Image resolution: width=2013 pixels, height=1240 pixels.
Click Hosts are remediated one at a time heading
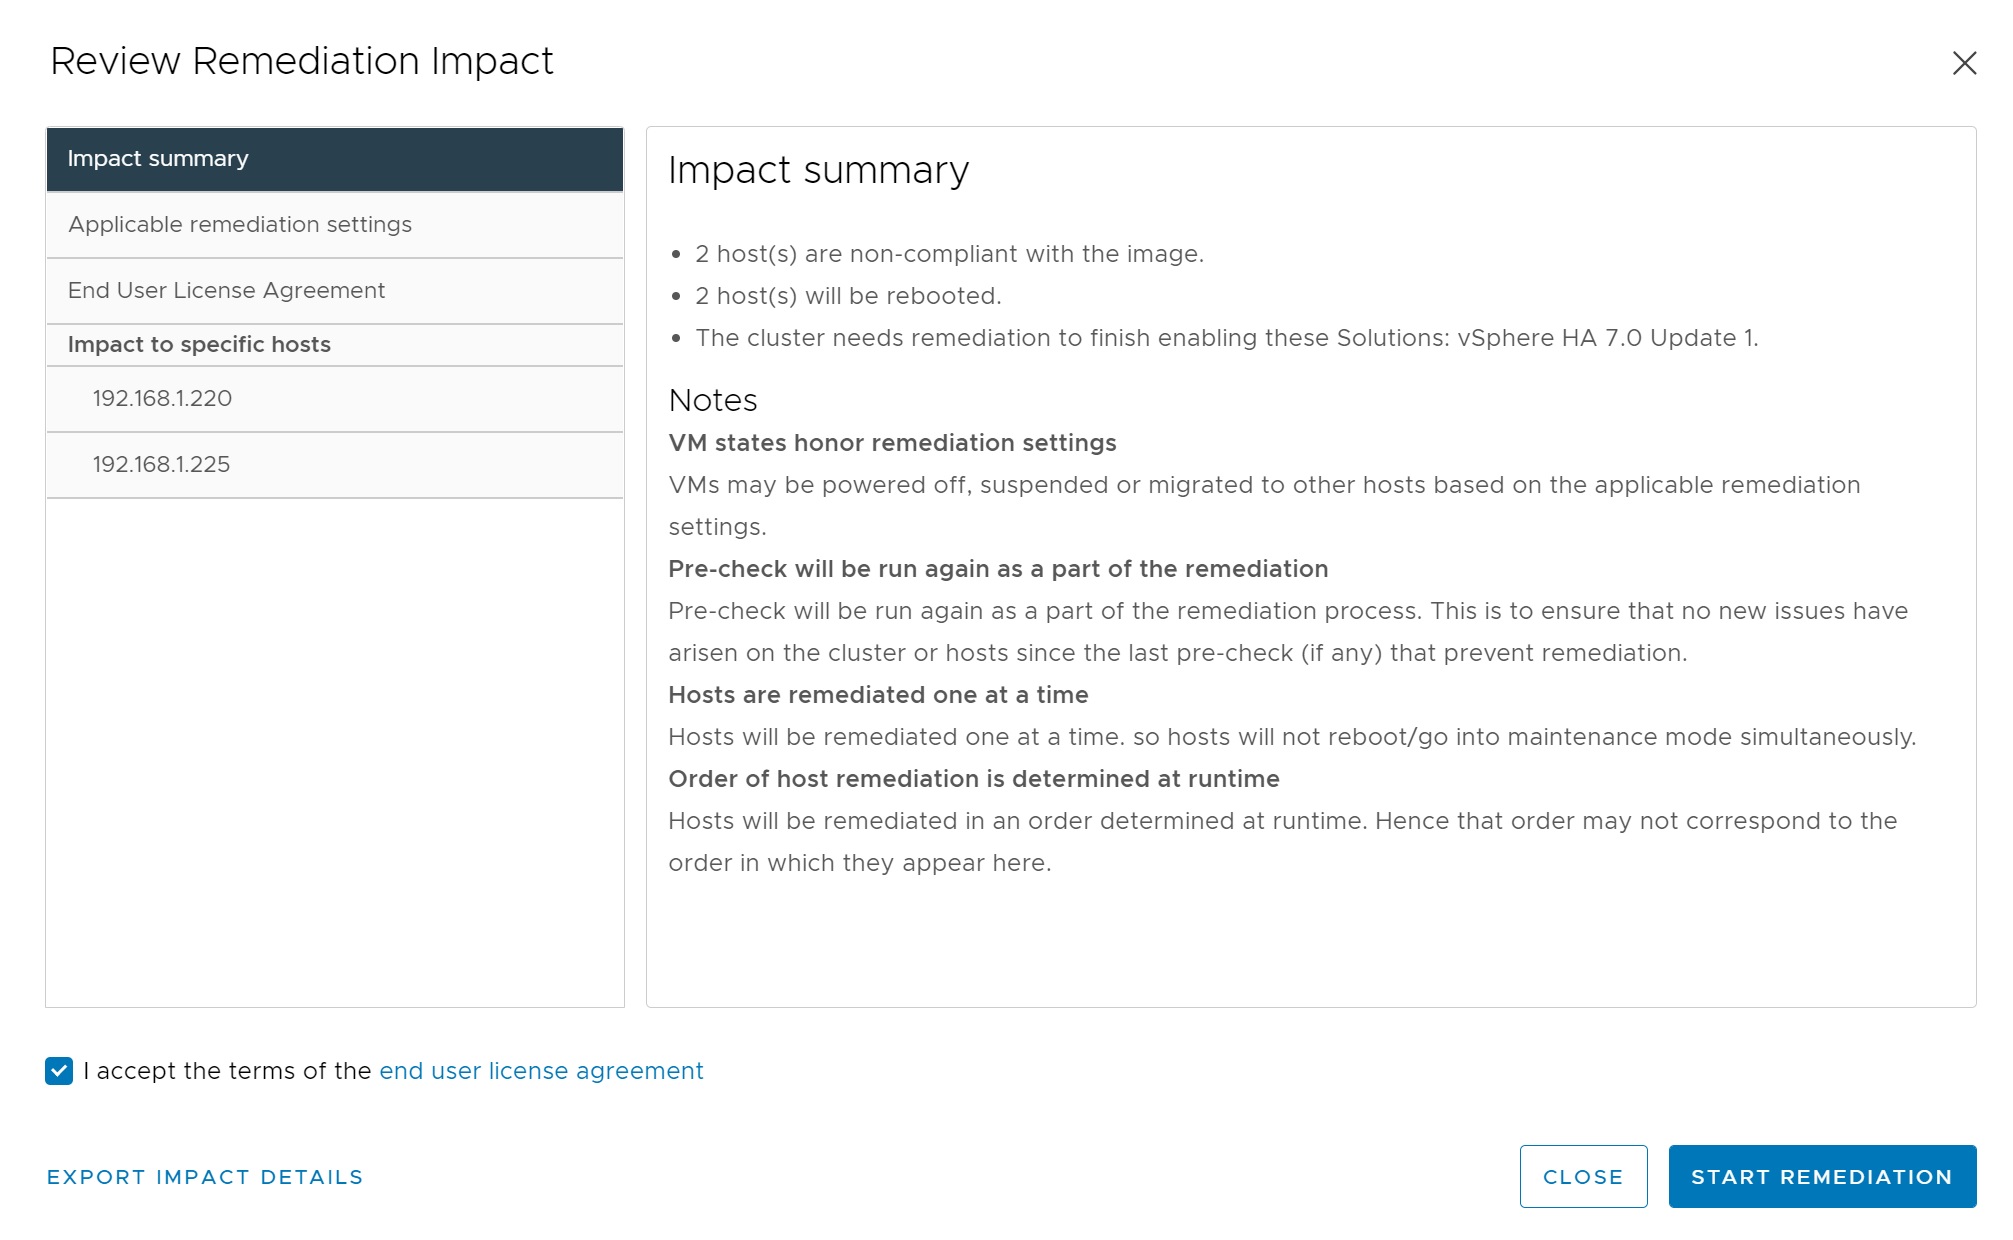click(878, 695)
